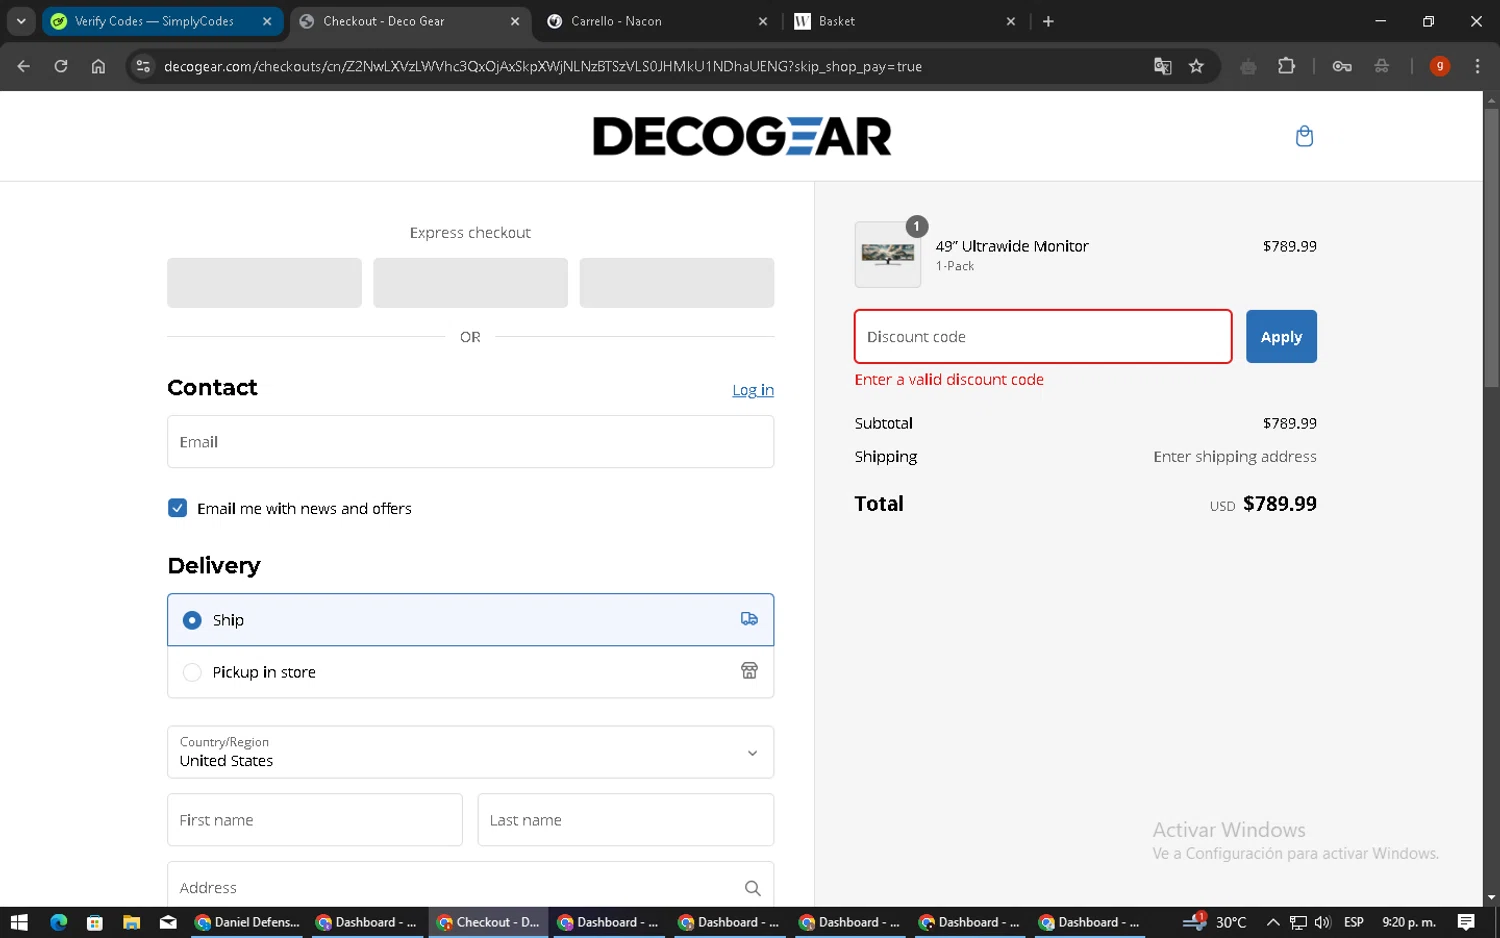Click the network tray icon

(1298, 922)
